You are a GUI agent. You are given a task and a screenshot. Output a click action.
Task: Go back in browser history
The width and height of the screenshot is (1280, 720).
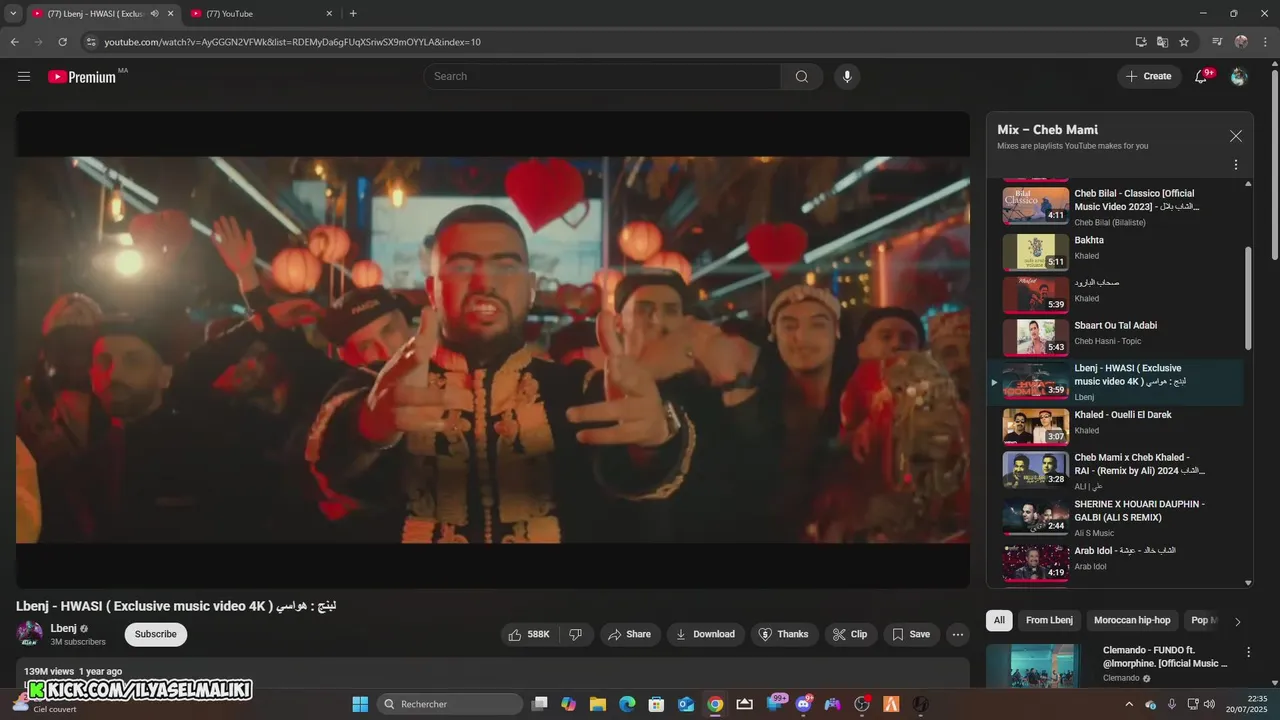14,42
